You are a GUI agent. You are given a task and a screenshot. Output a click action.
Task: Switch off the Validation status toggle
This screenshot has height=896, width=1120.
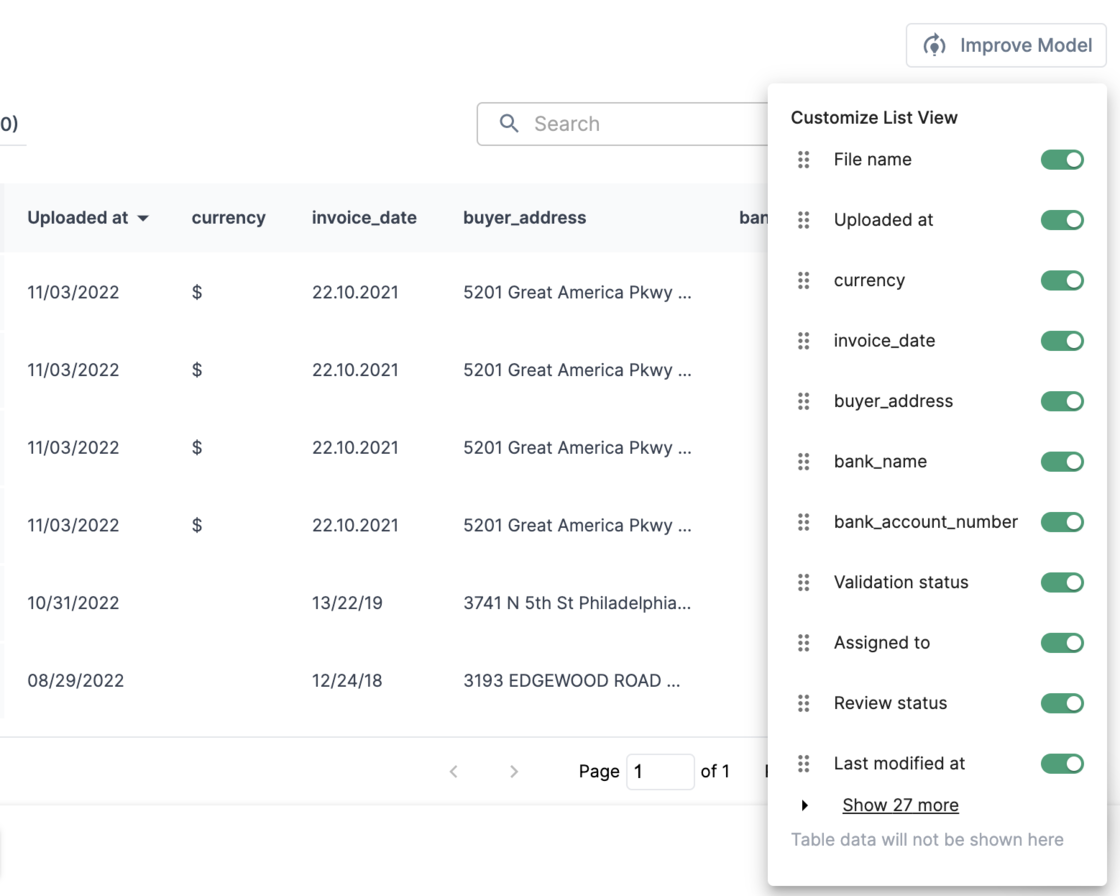point(1062,582)
